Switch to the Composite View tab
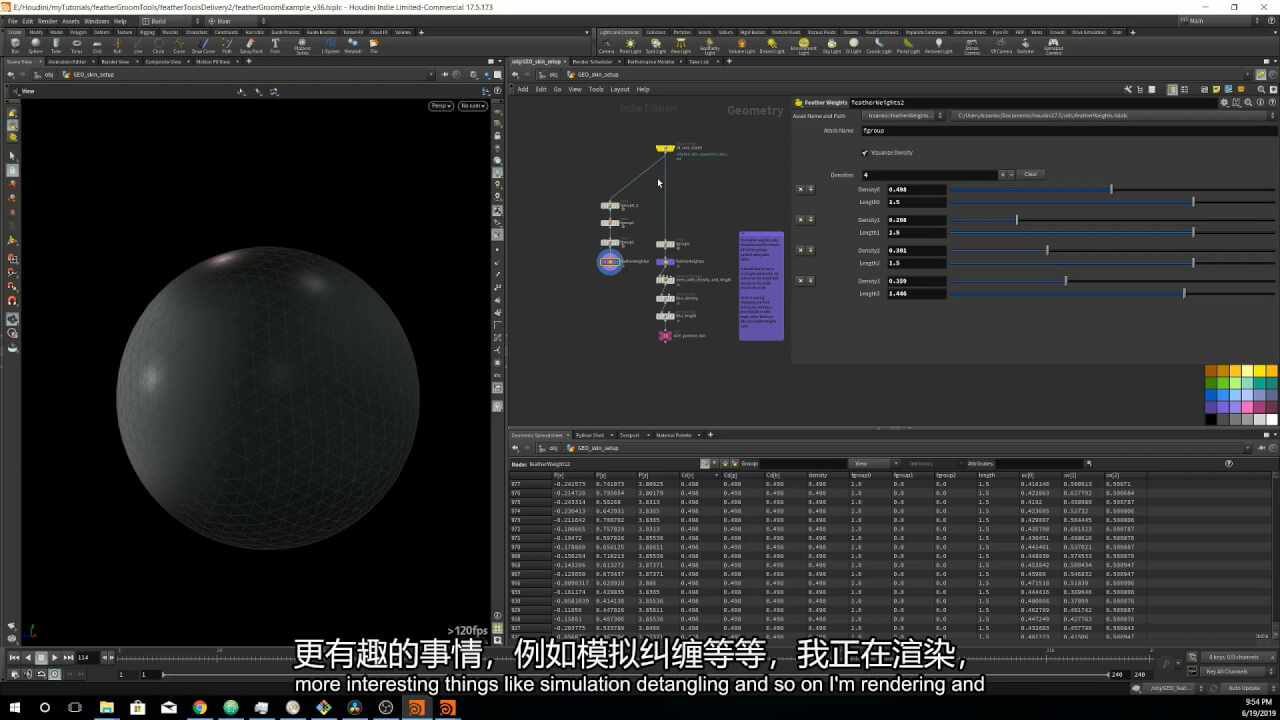The image size is (1280, 720). click(163, 61)
